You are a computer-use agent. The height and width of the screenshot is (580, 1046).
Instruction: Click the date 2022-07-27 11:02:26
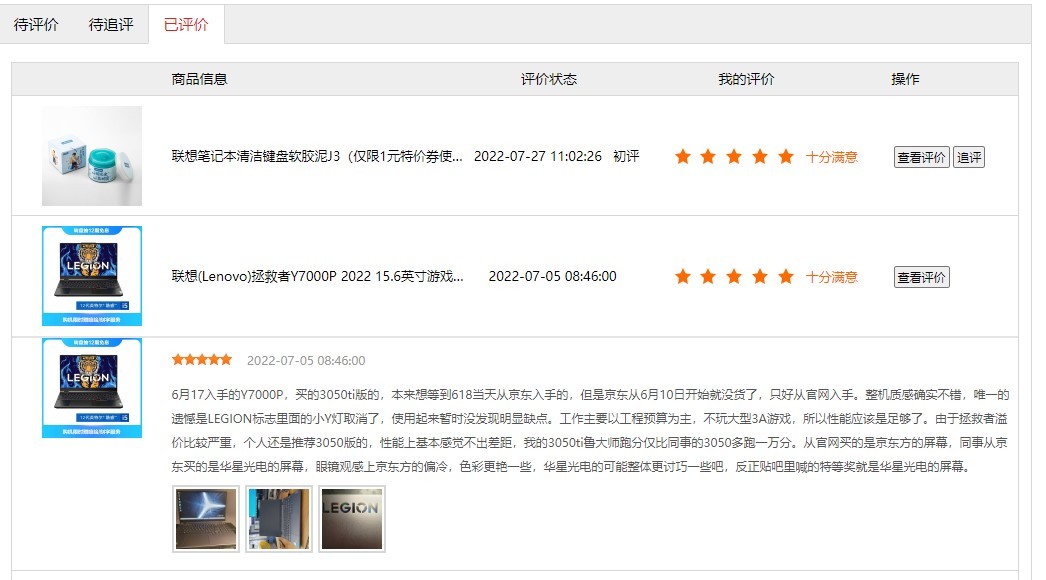tap(538, 156)
